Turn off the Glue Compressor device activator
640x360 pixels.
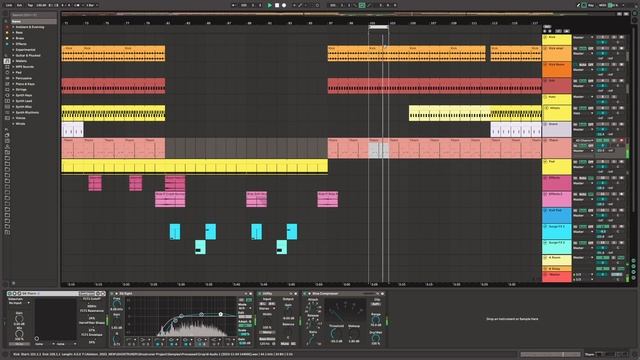[x=304, y=293]
